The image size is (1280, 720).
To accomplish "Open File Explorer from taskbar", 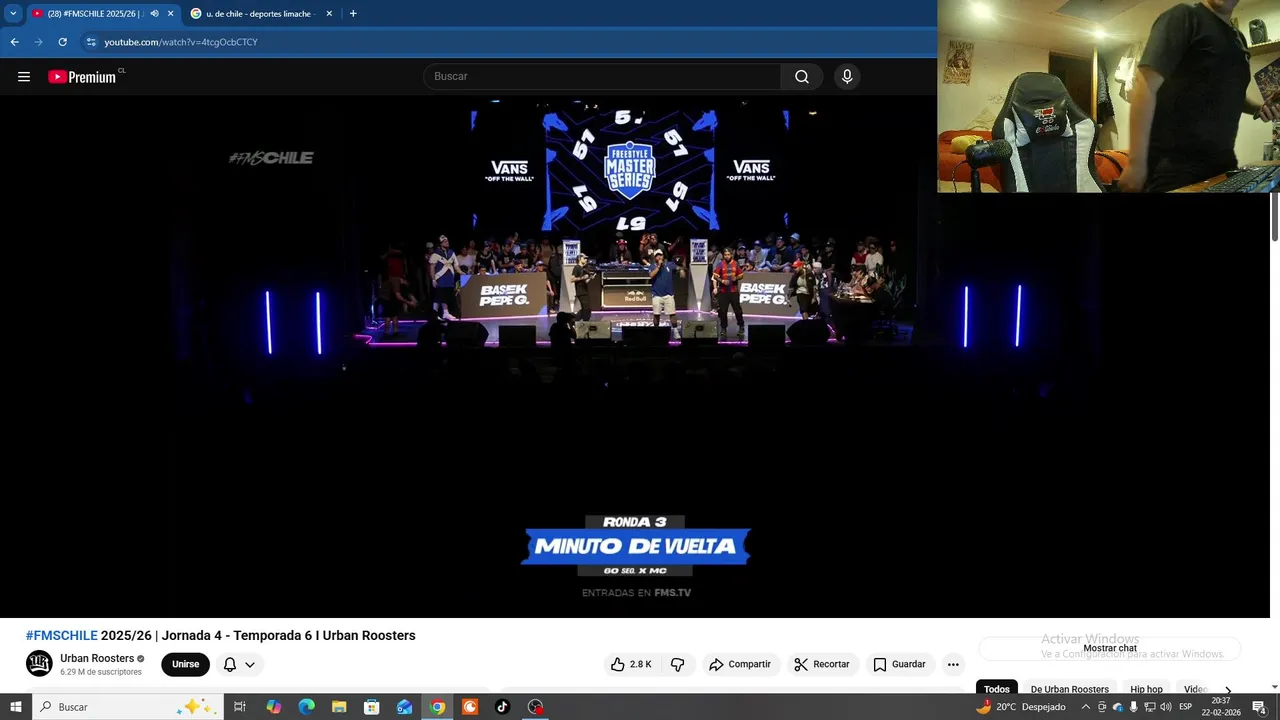I will (x=339, y=707).
